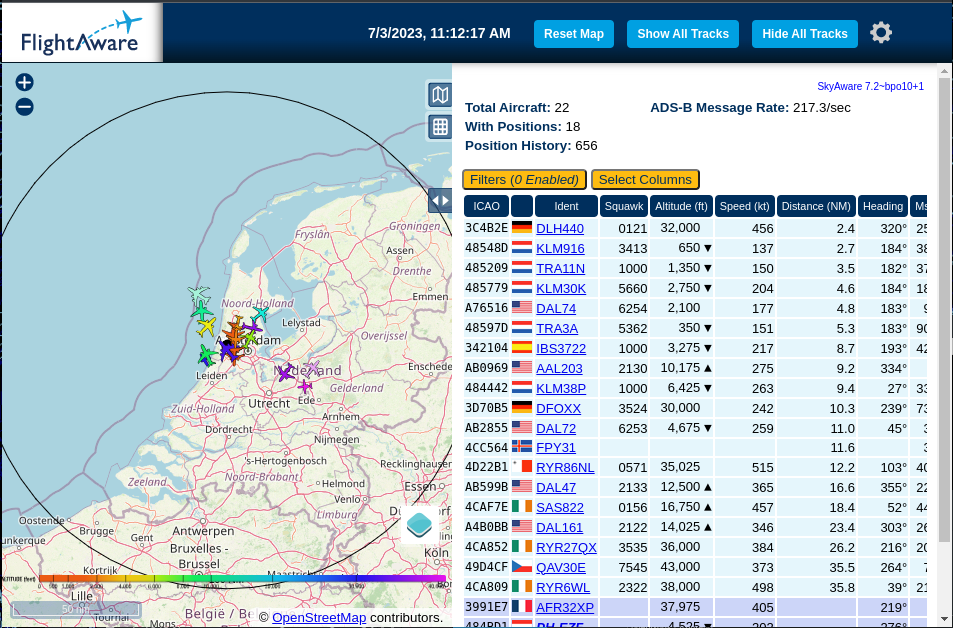Viewport: 953px width, 628px height.
Task: Open the KLM30K flight link
Action: coord(561,289)
